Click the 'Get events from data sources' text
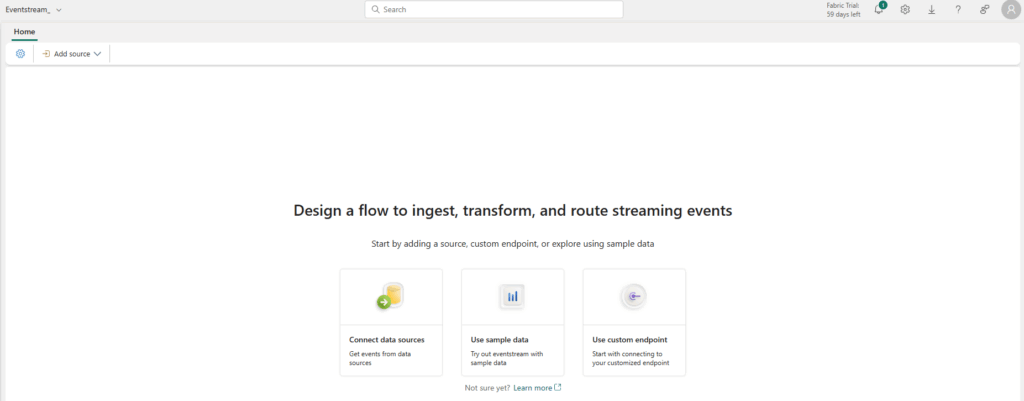The image size is (1024, 401). [380, 358]
